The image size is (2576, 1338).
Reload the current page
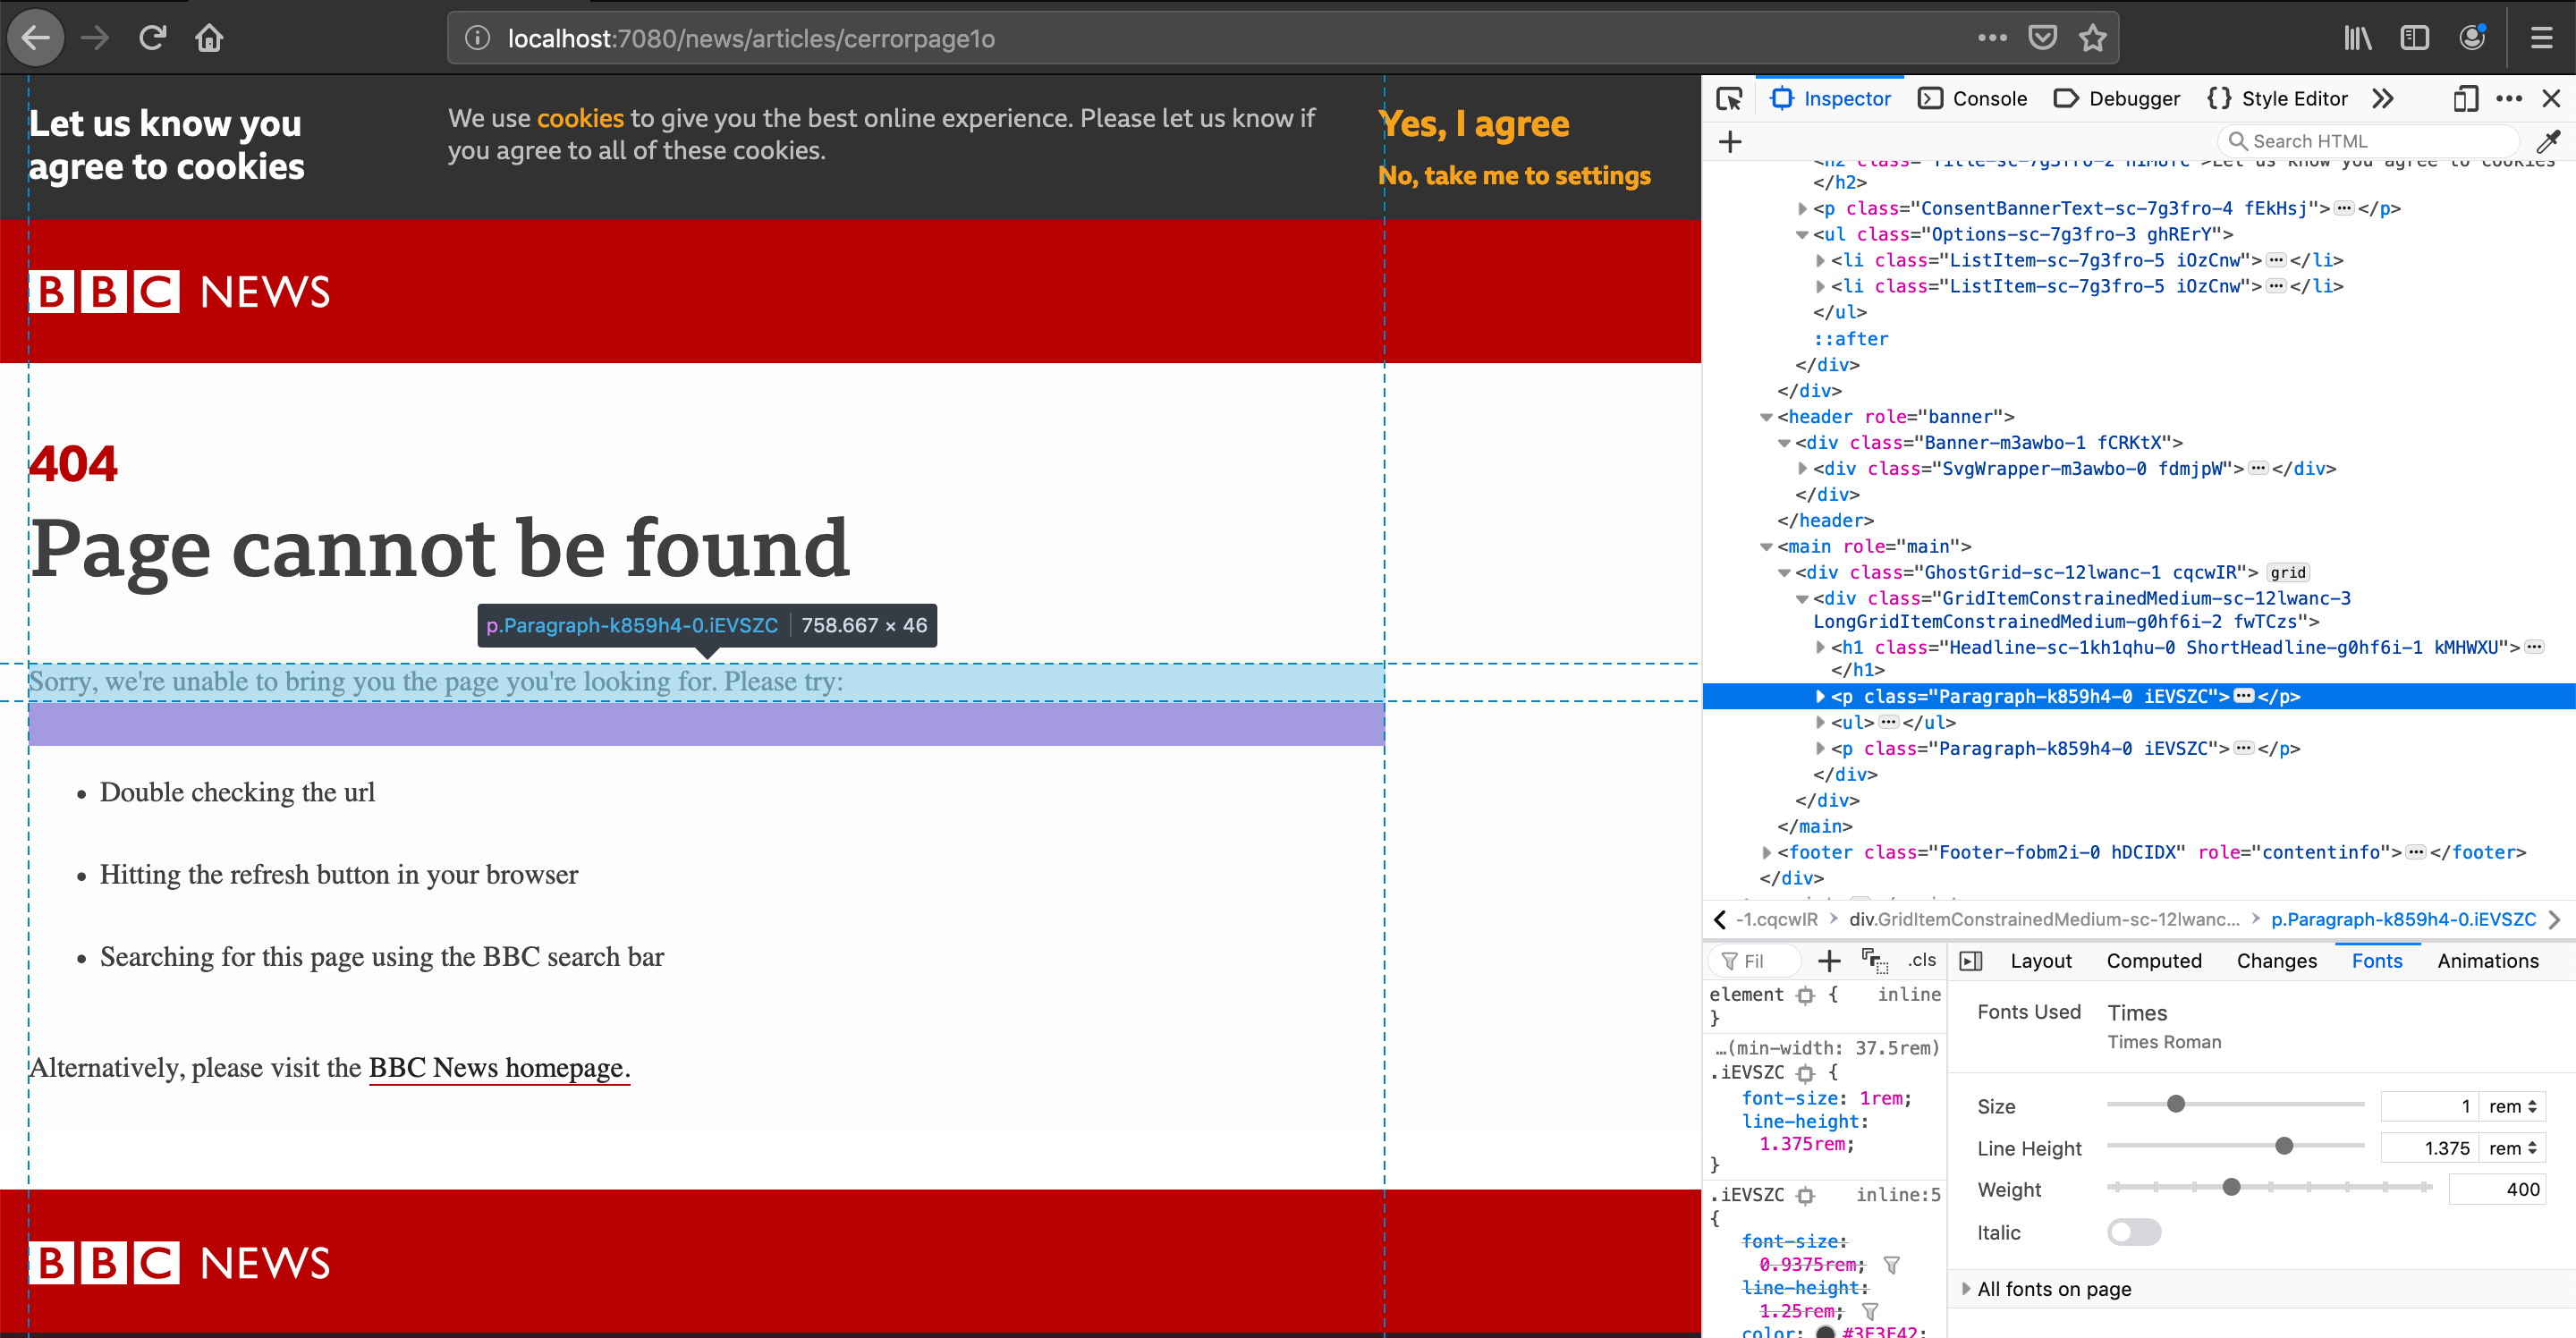click(x=152, y=37)
